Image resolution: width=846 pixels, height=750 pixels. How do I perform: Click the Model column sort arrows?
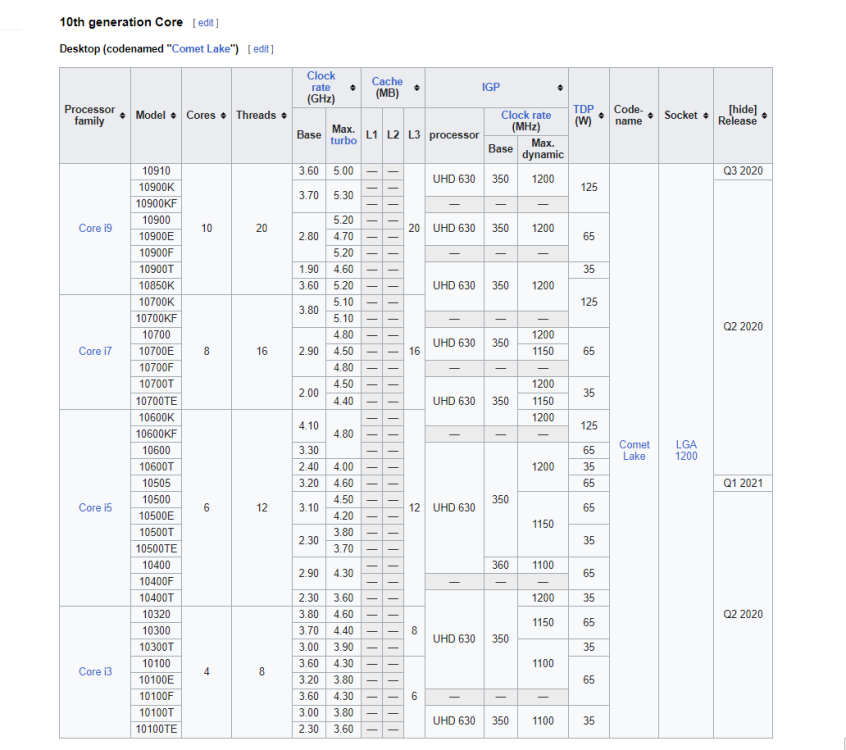pos(174,115)
